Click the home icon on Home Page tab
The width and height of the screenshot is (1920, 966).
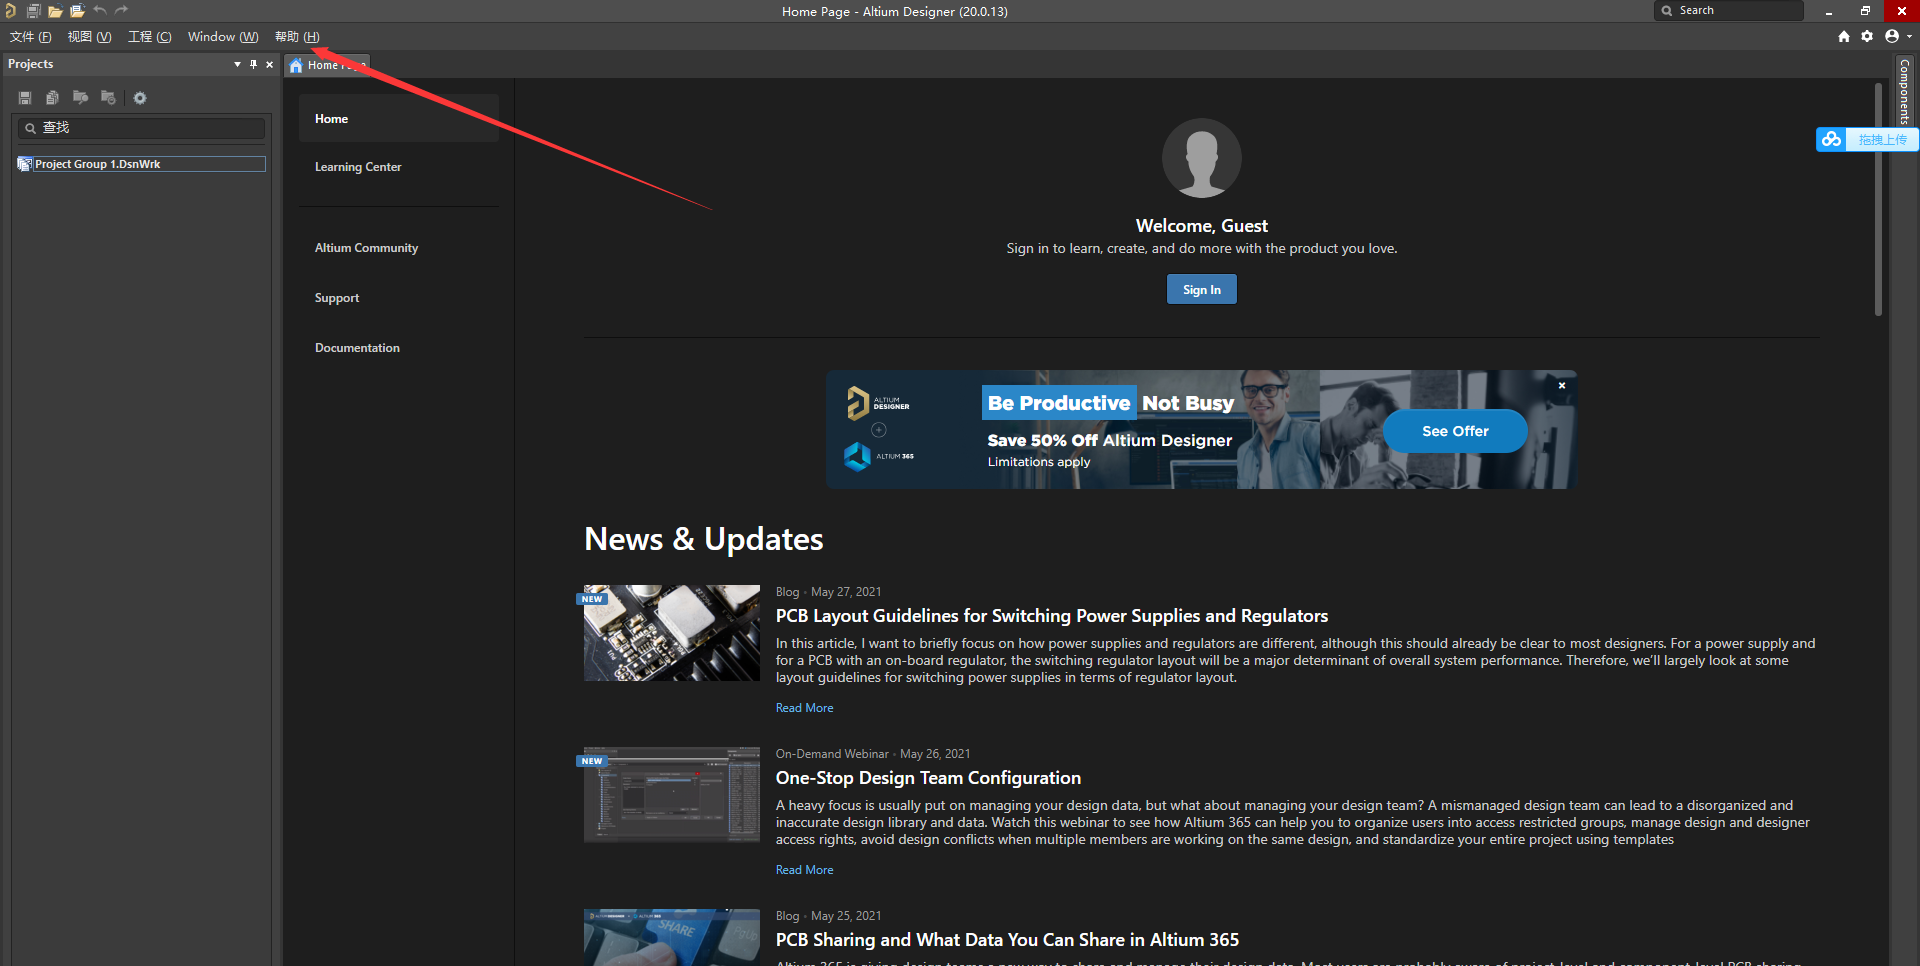pos(296,65)
